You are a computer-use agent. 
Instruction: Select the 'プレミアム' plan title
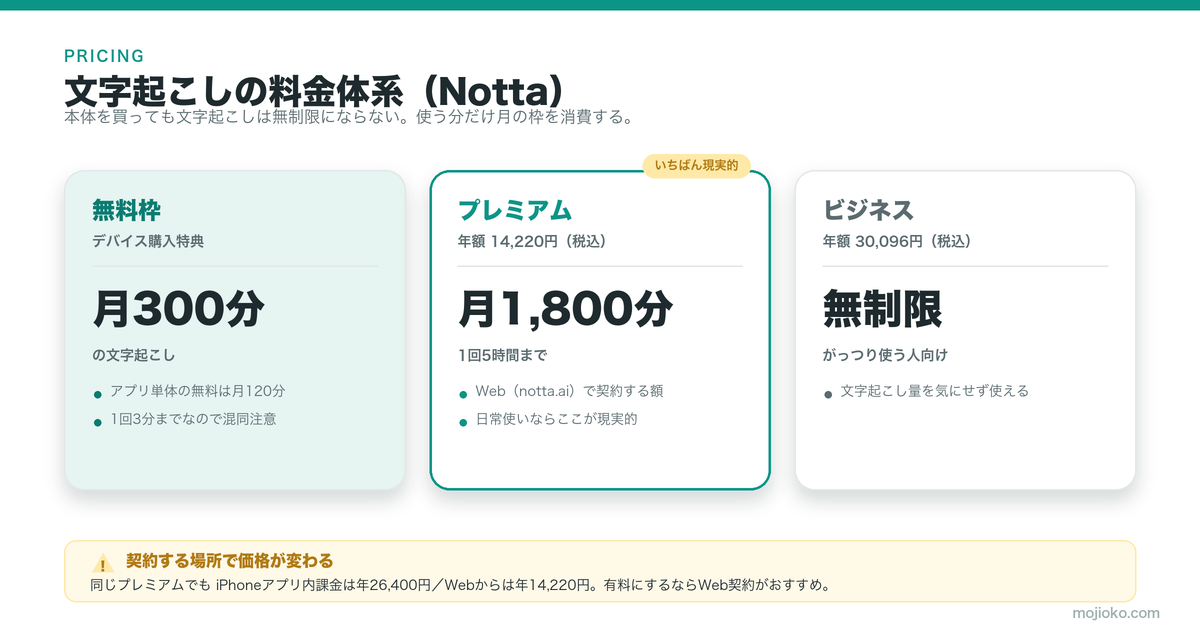[x=515, y=210]
